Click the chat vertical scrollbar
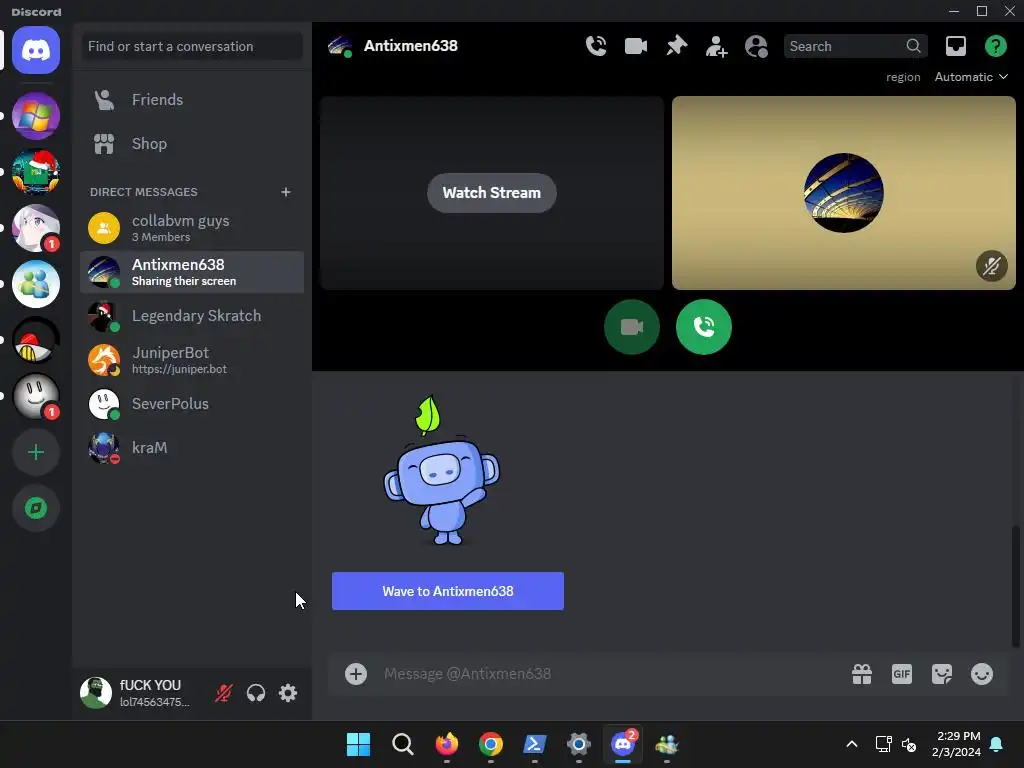 tap(1015, 586)
